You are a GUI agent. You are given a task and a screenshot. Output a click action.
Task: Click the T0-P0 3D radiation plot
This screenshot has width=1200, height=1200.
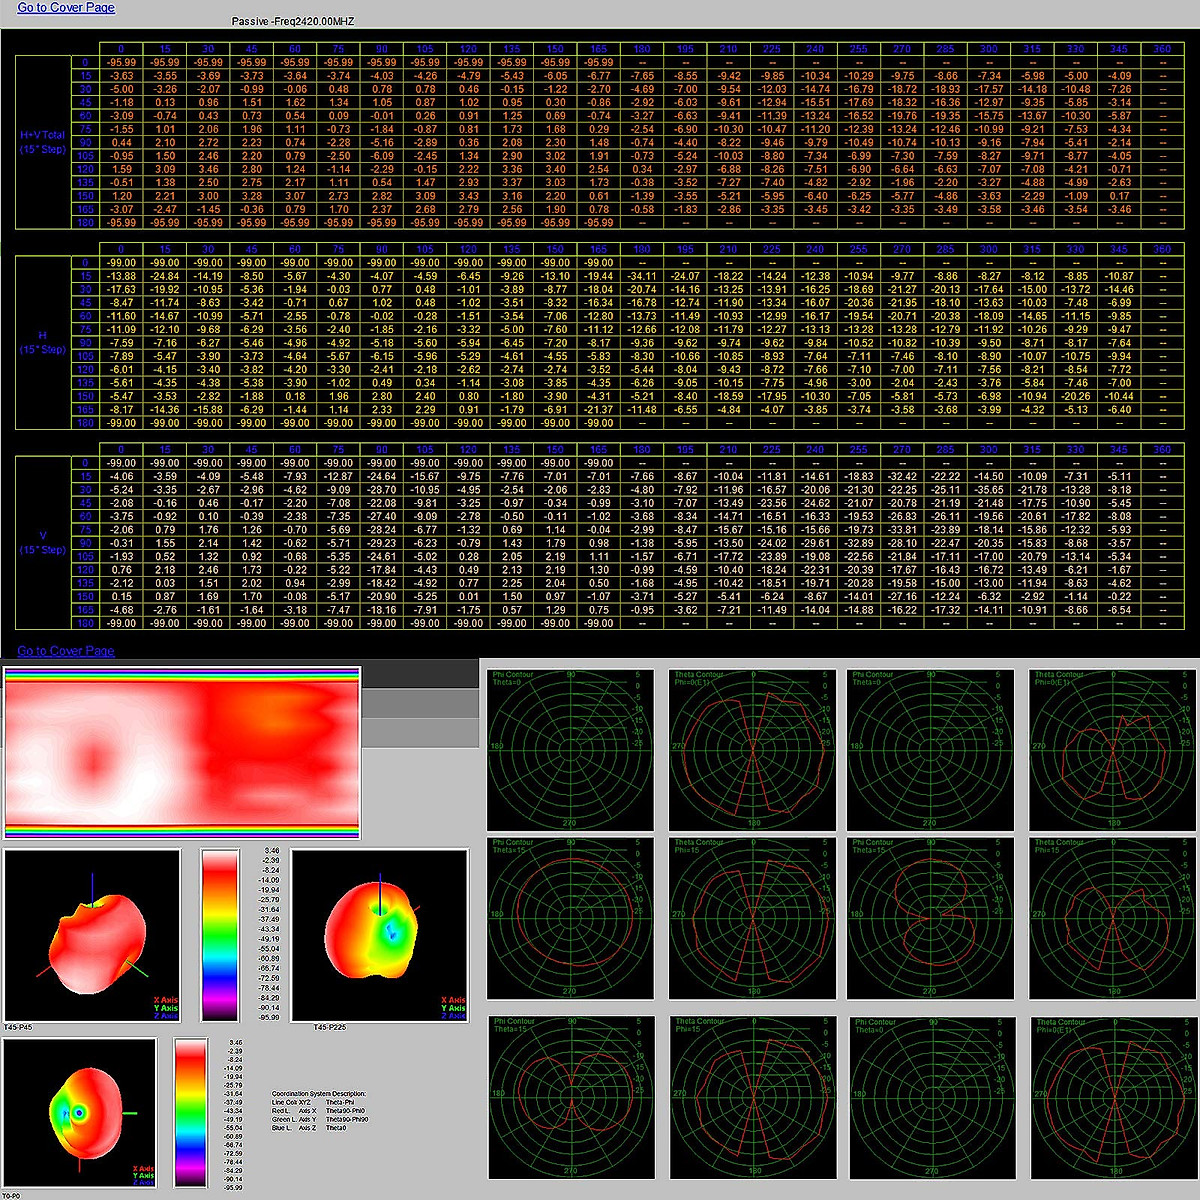click(x=80, y=1112)
